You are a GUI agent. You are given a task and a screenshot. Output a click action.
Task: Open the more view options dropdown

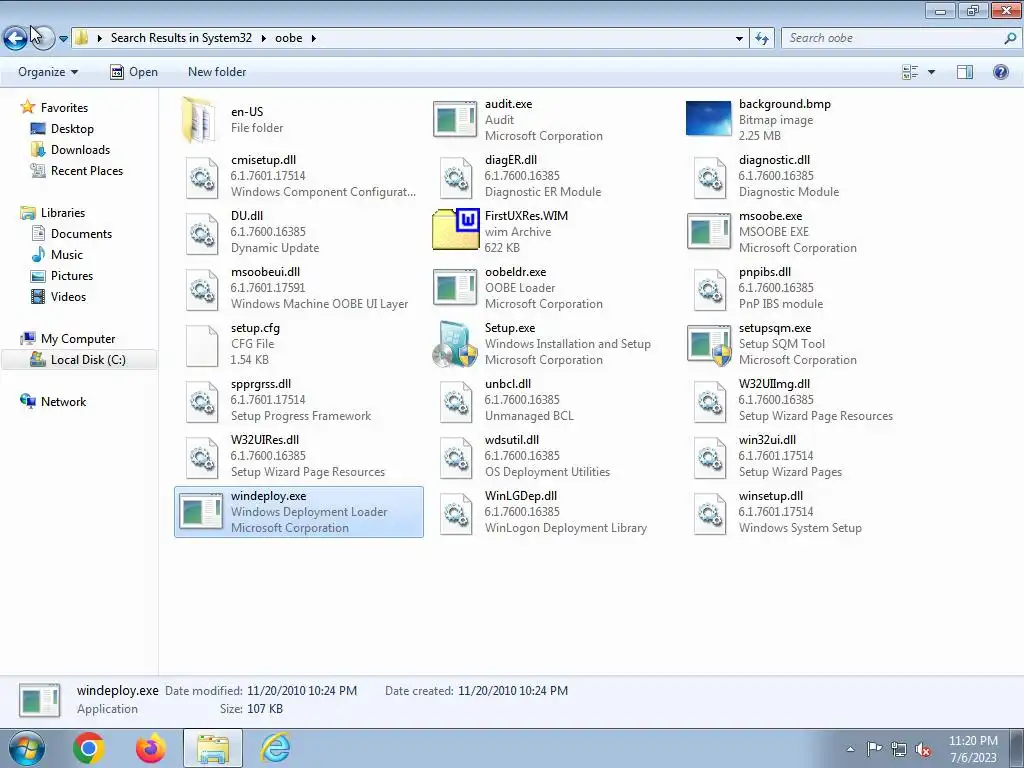[x=931, y=72]
